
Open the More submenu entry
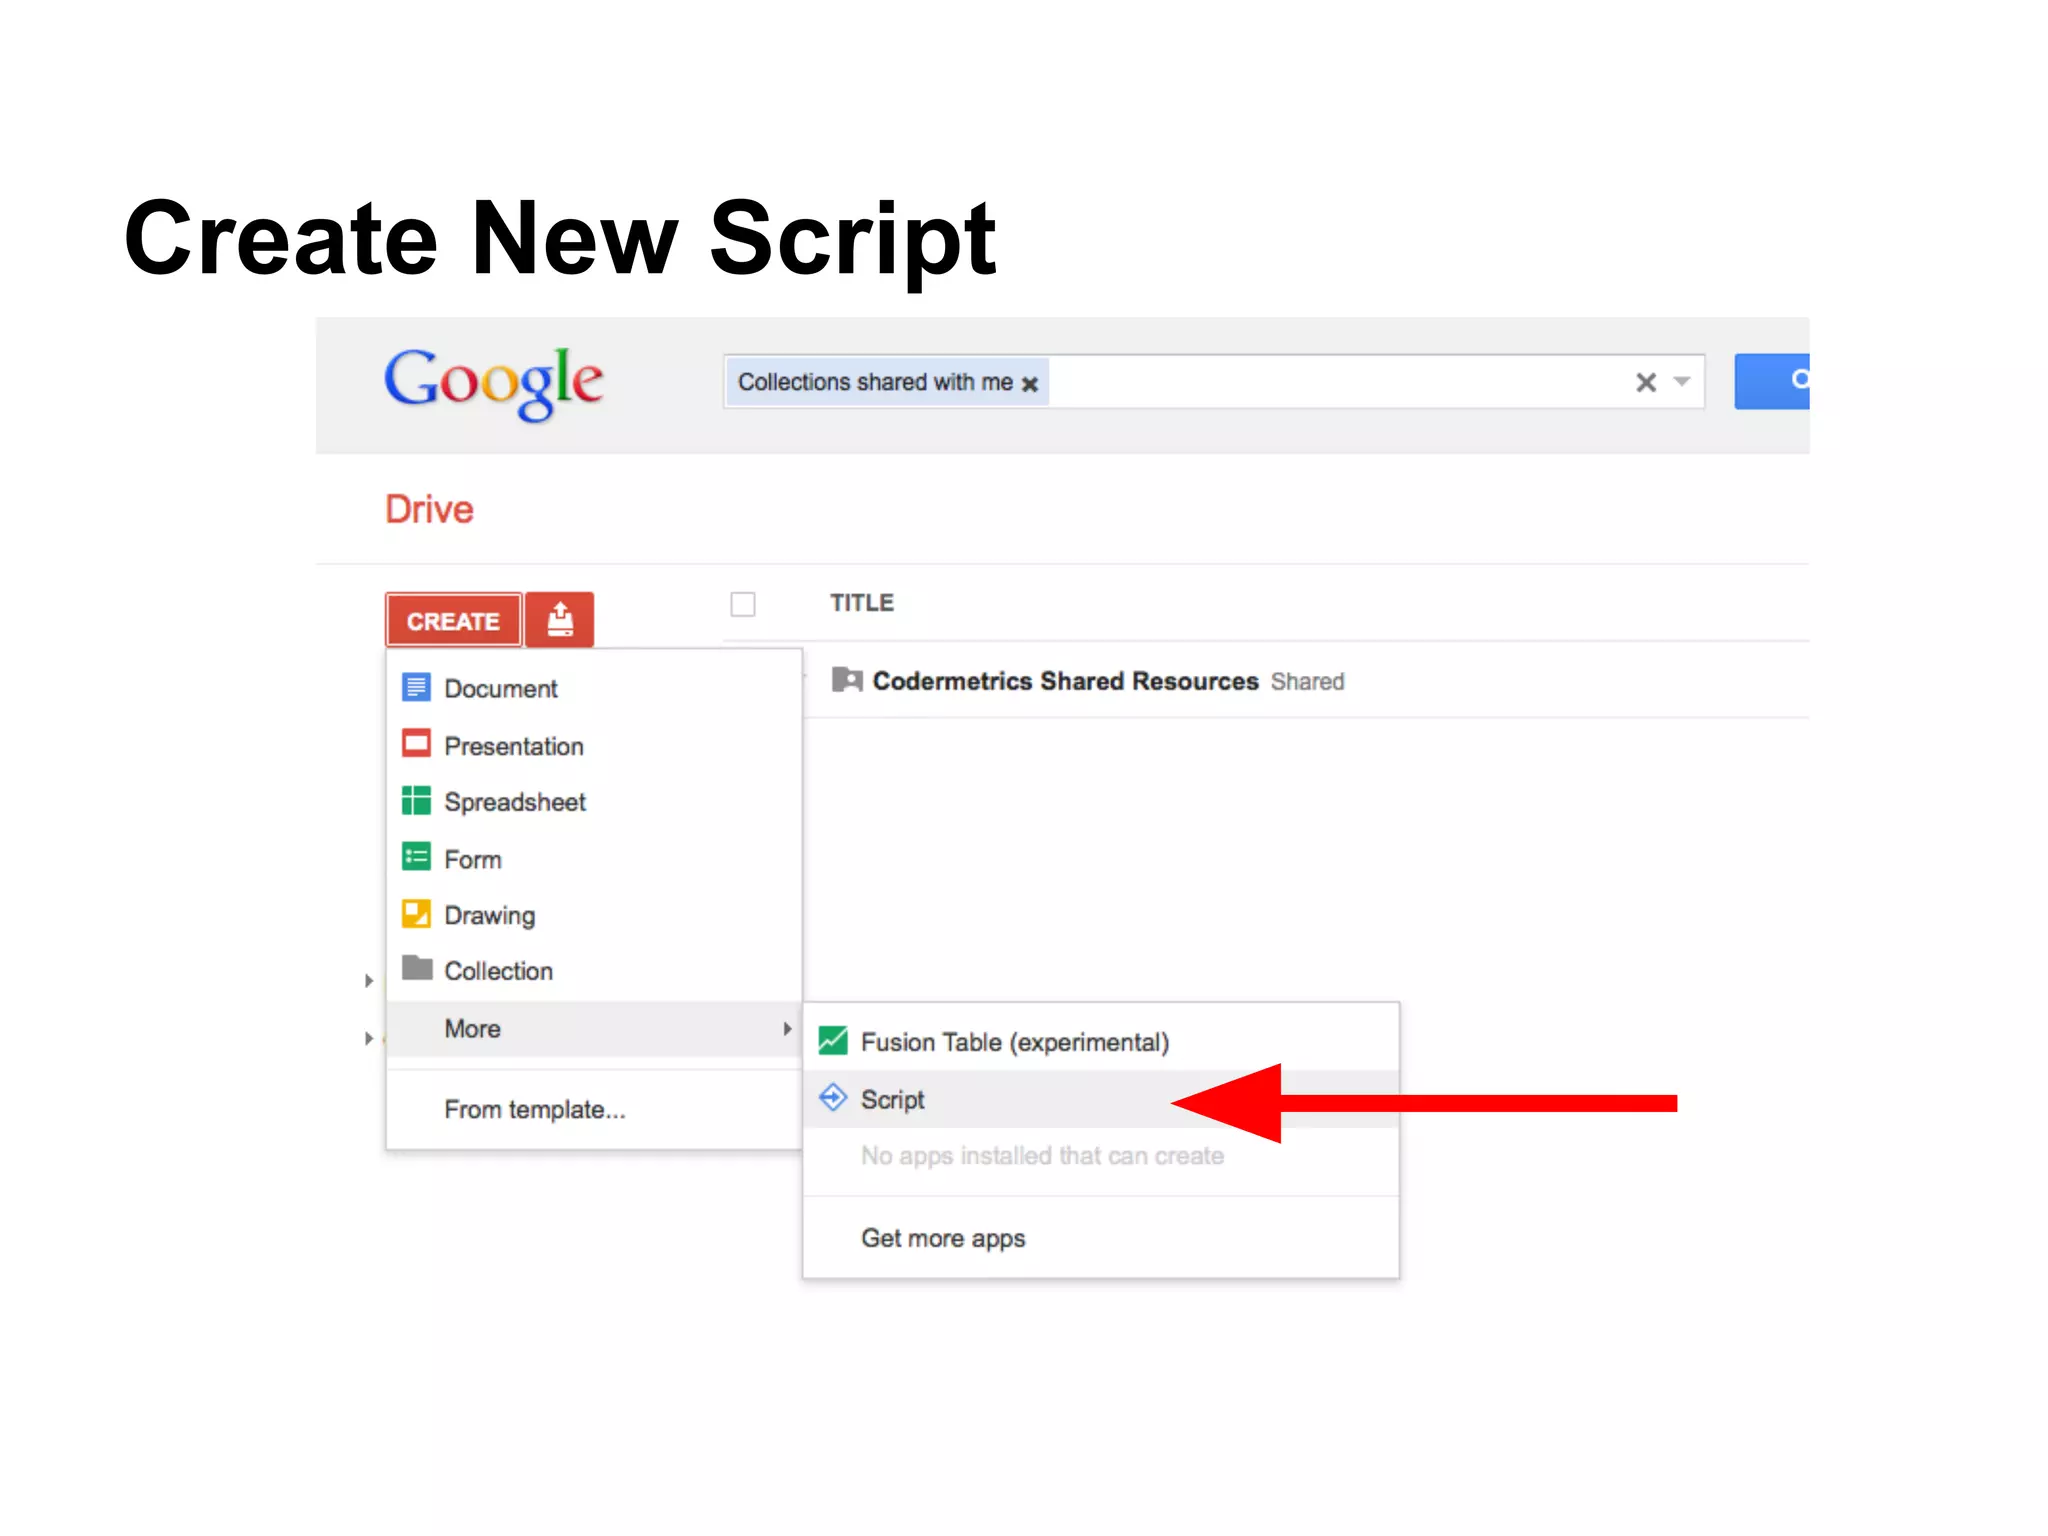594,1029
